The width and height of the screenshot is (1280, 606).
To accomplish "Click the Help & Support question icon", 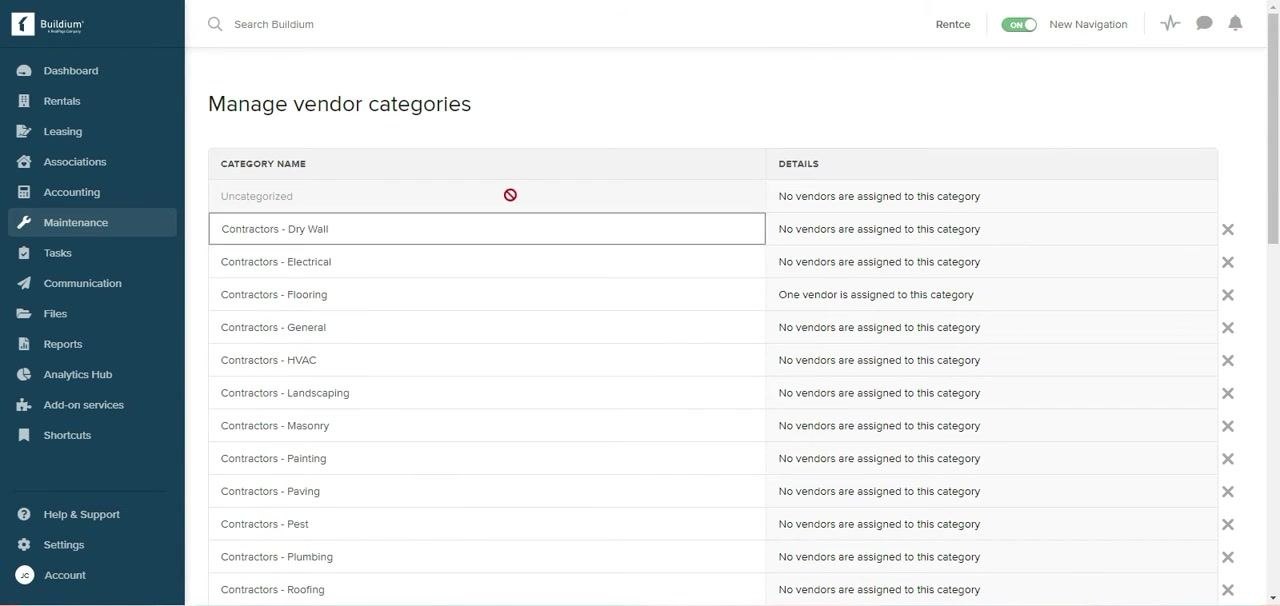I will pyautogui.click(x=24, y=514).
